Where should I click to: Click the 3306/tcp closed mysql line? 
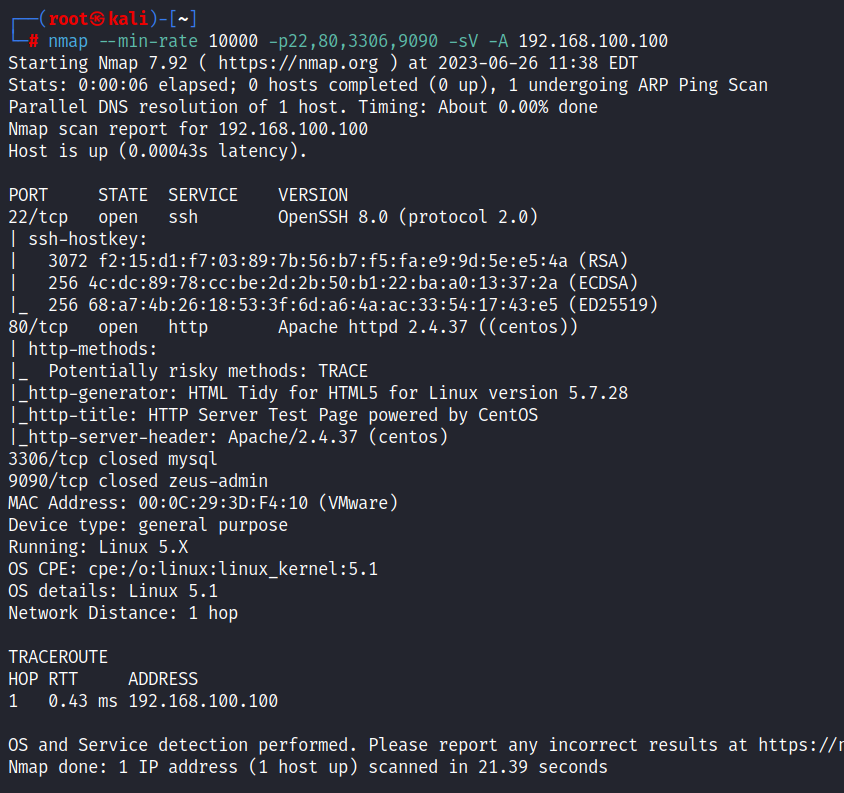pos(112,459)
